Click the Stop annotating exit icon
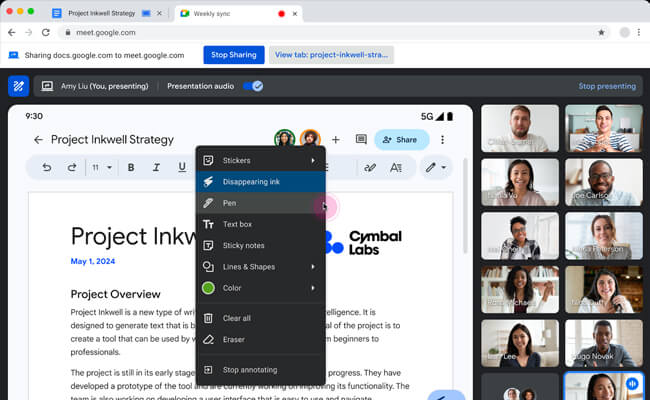Viewport: 650px width, 400px height. pyautogui.click(x=208, y=370)
